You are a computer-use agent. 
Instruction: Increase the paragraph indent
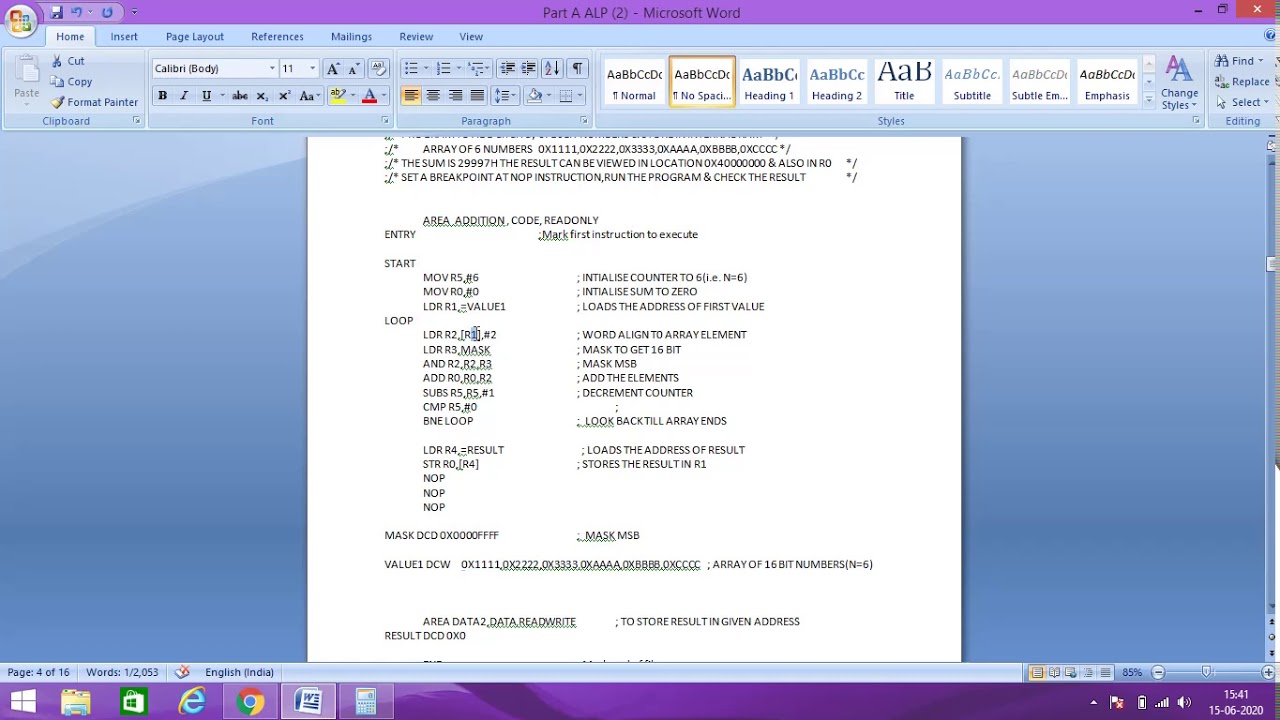pos(528,69)
